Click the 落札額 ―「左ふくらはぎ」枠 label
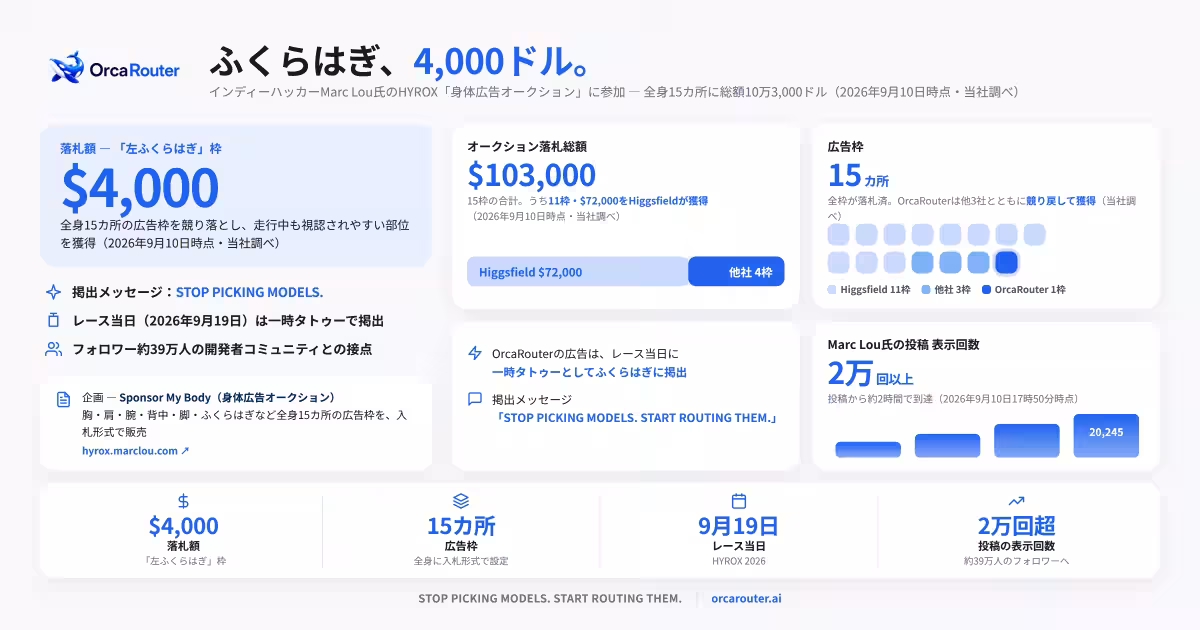This screenshot has width=1200, height=630. tap(141, 148)
